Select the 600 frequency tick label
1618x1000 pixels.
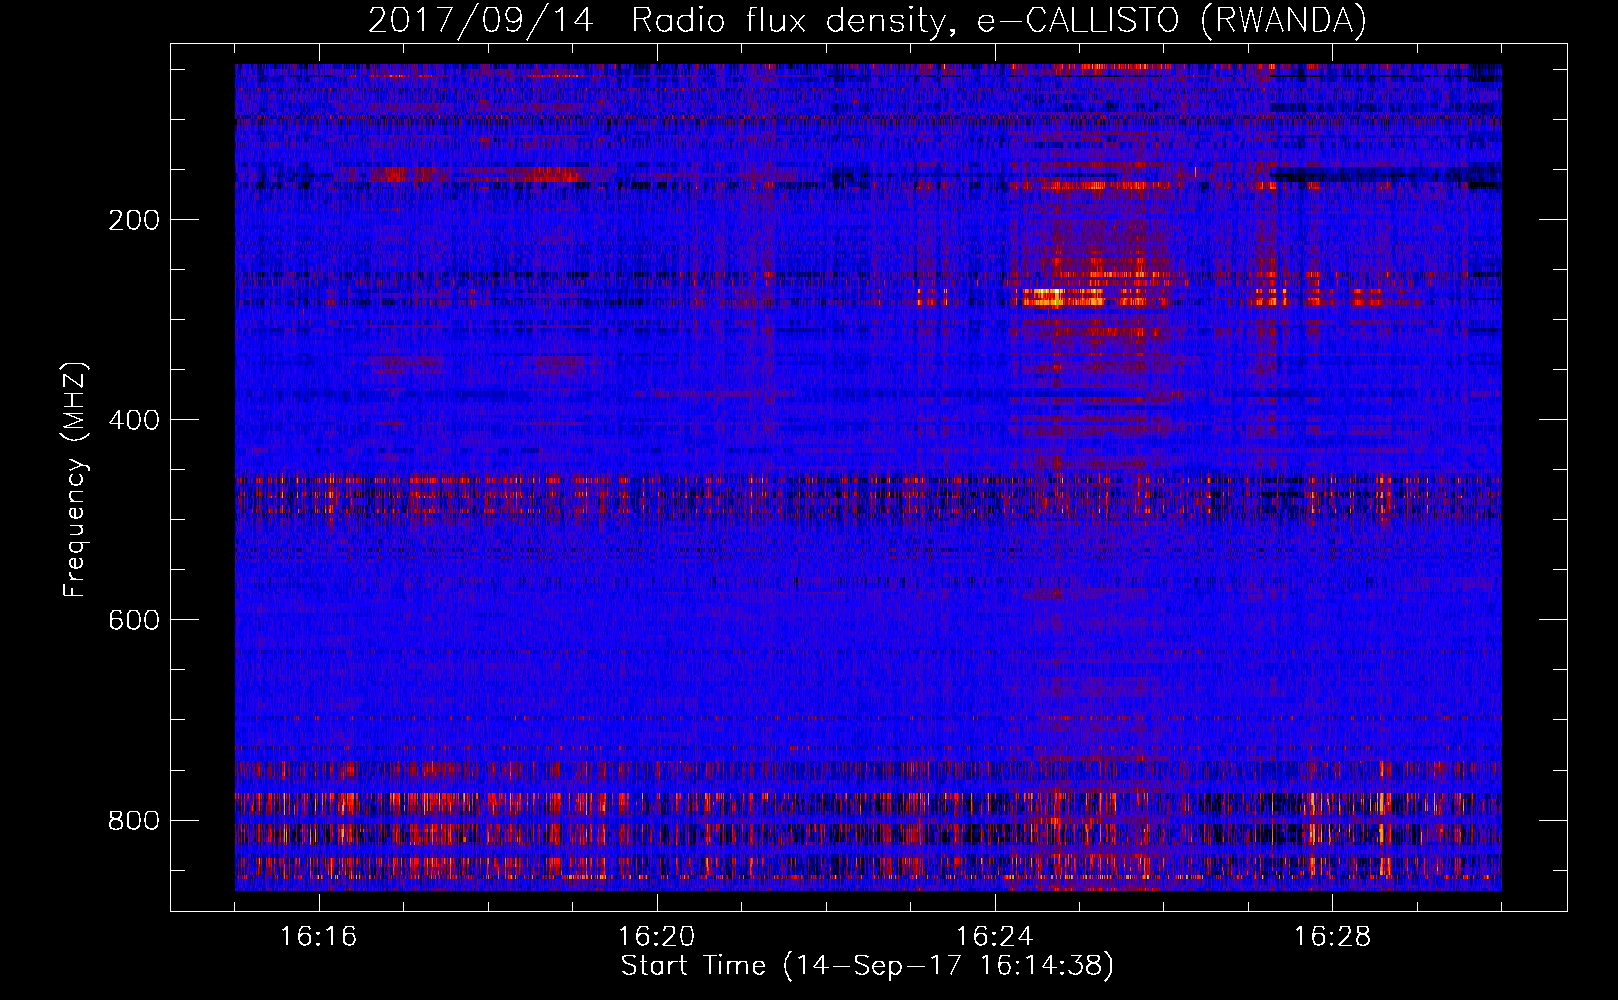pos(134,620)
